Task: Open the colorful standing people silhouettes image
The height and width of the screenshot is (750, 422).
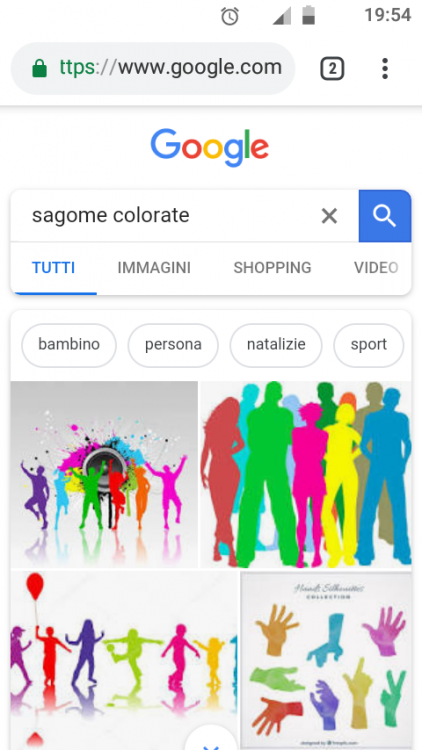Action: click(x=306, y=474)
